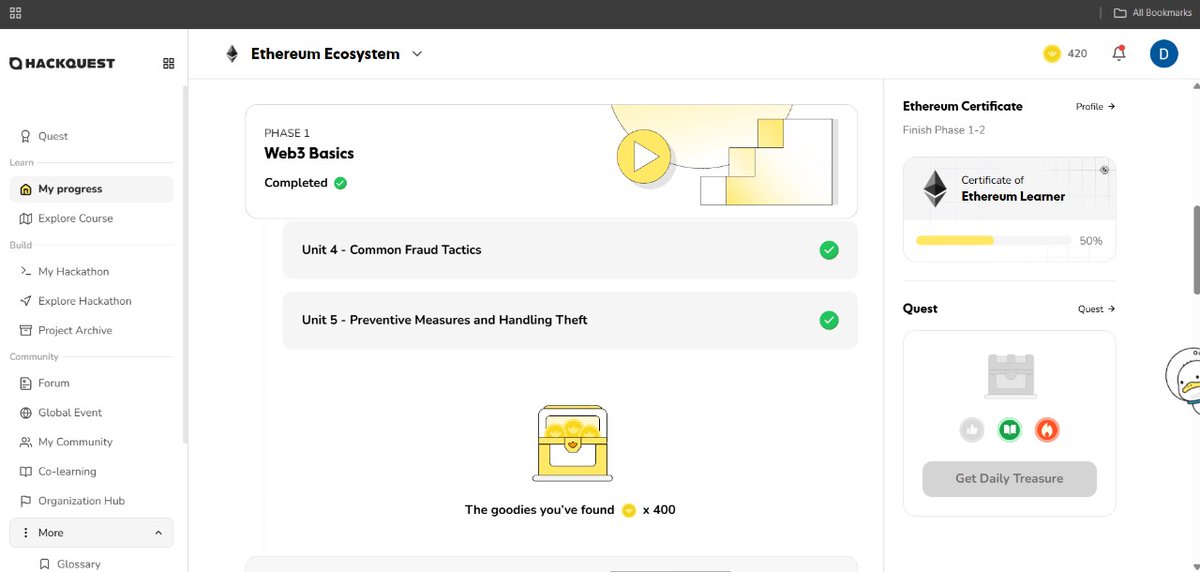Click the yellow treasure chest
Screen dimensions: 1200x572
coord(572,444)
